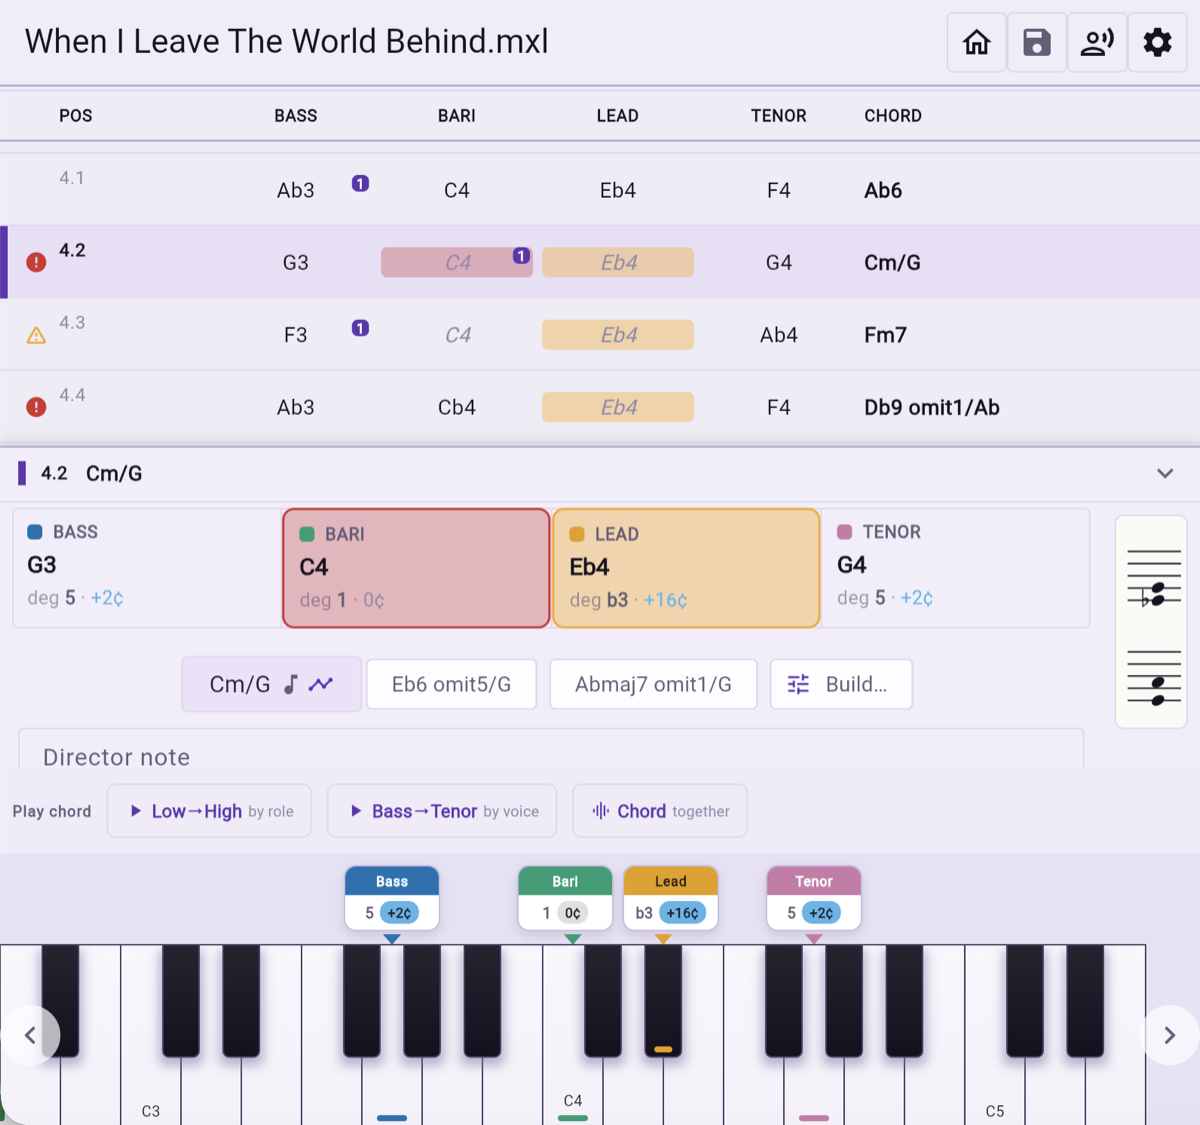Click the C4 piano key
This screenshot has width=1200, height=1125.
573,1090
